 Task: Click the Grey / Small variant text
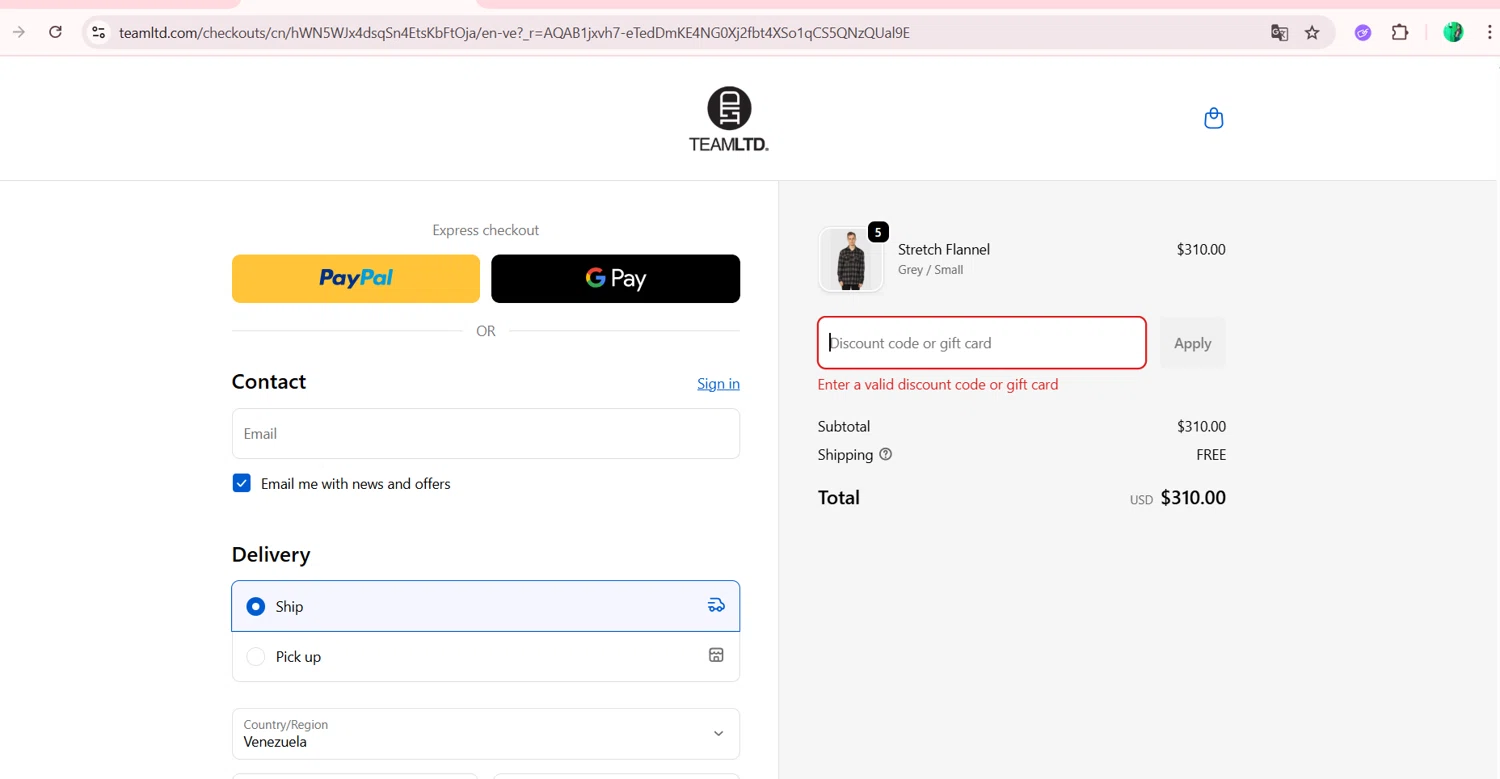[931, 270]
